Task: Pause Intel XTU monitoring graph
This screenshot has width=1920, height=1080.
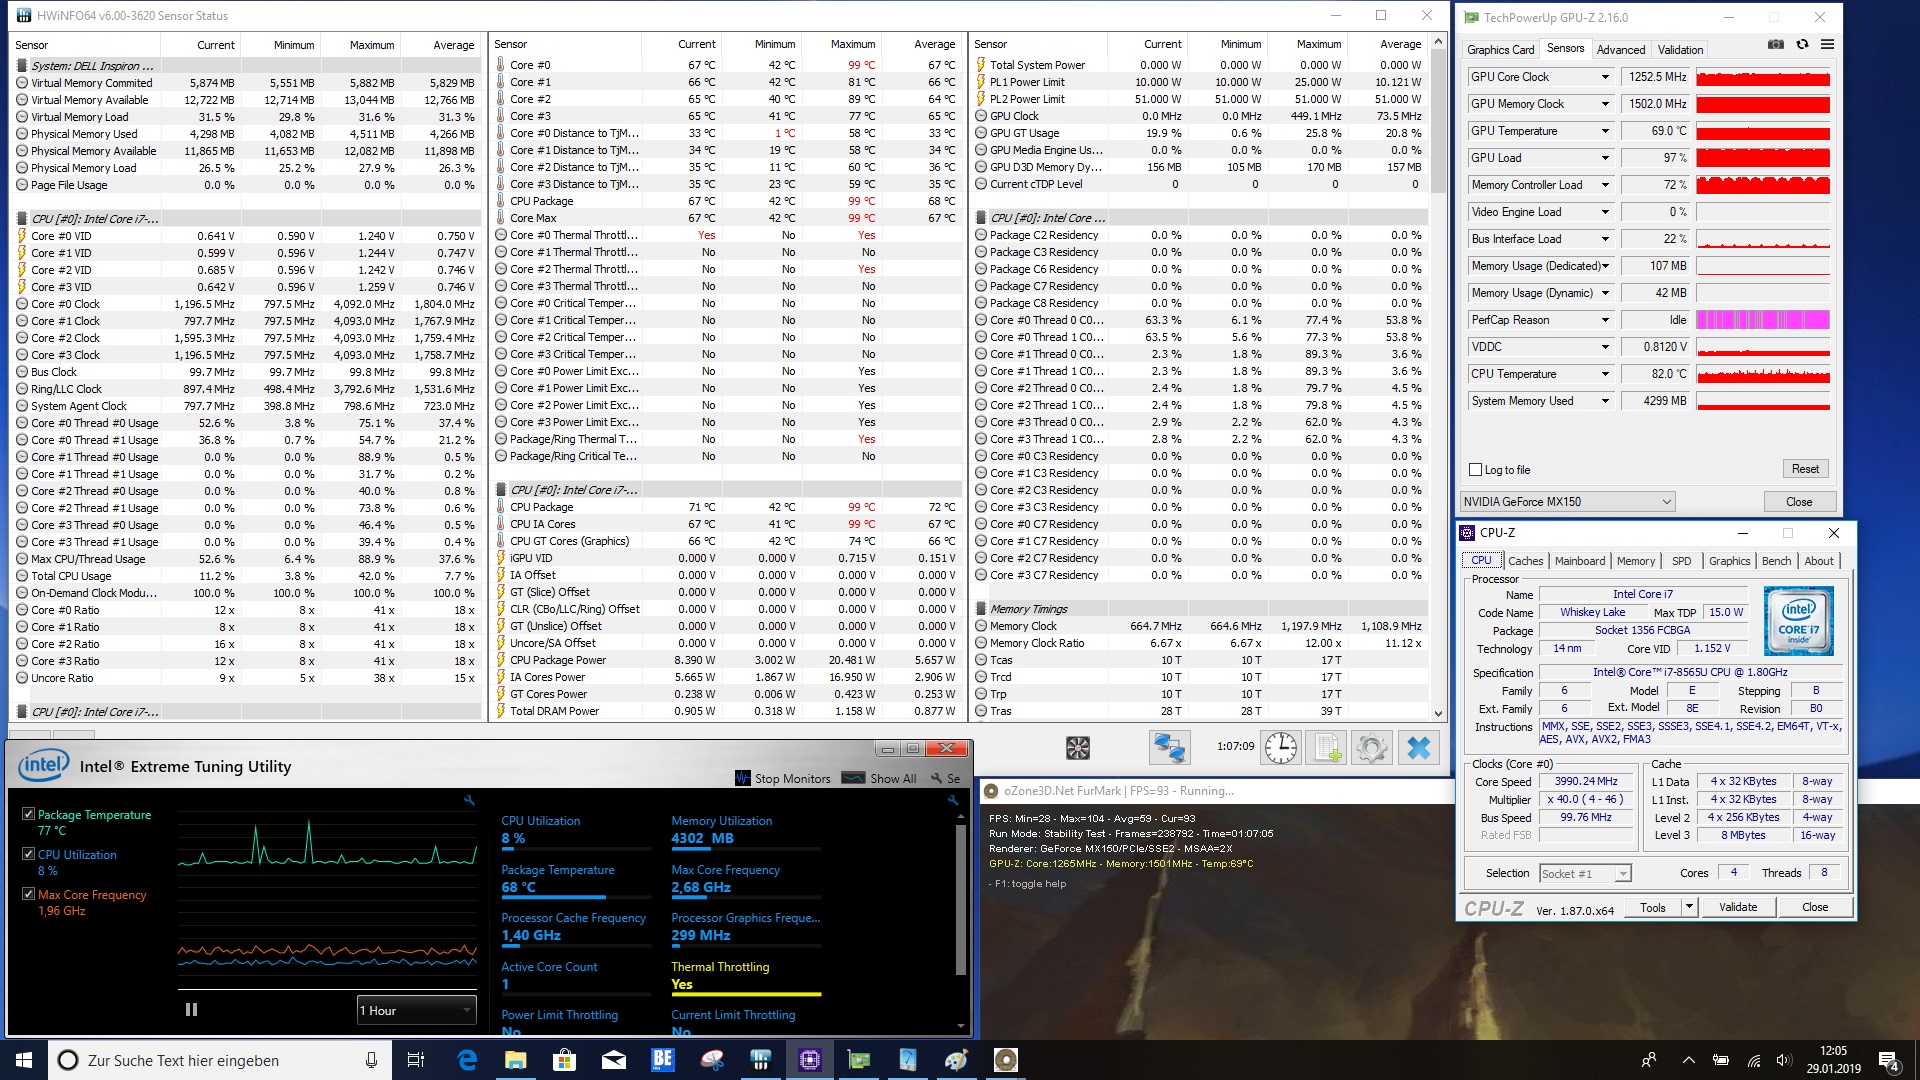Action: click(191, 1010)
